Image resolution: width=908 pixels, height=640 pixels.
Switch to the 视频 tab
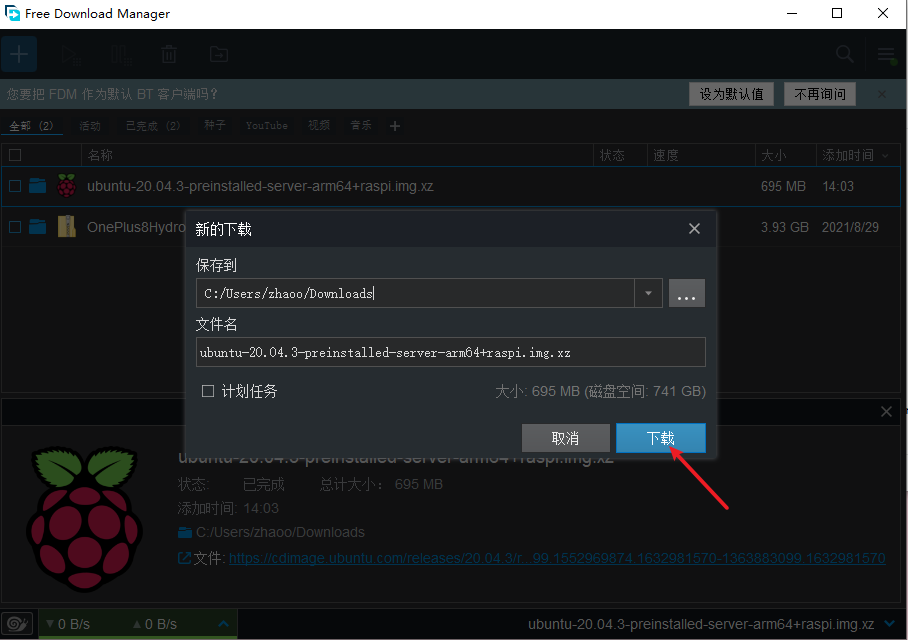pyautogui.click(x=319, y=125)
